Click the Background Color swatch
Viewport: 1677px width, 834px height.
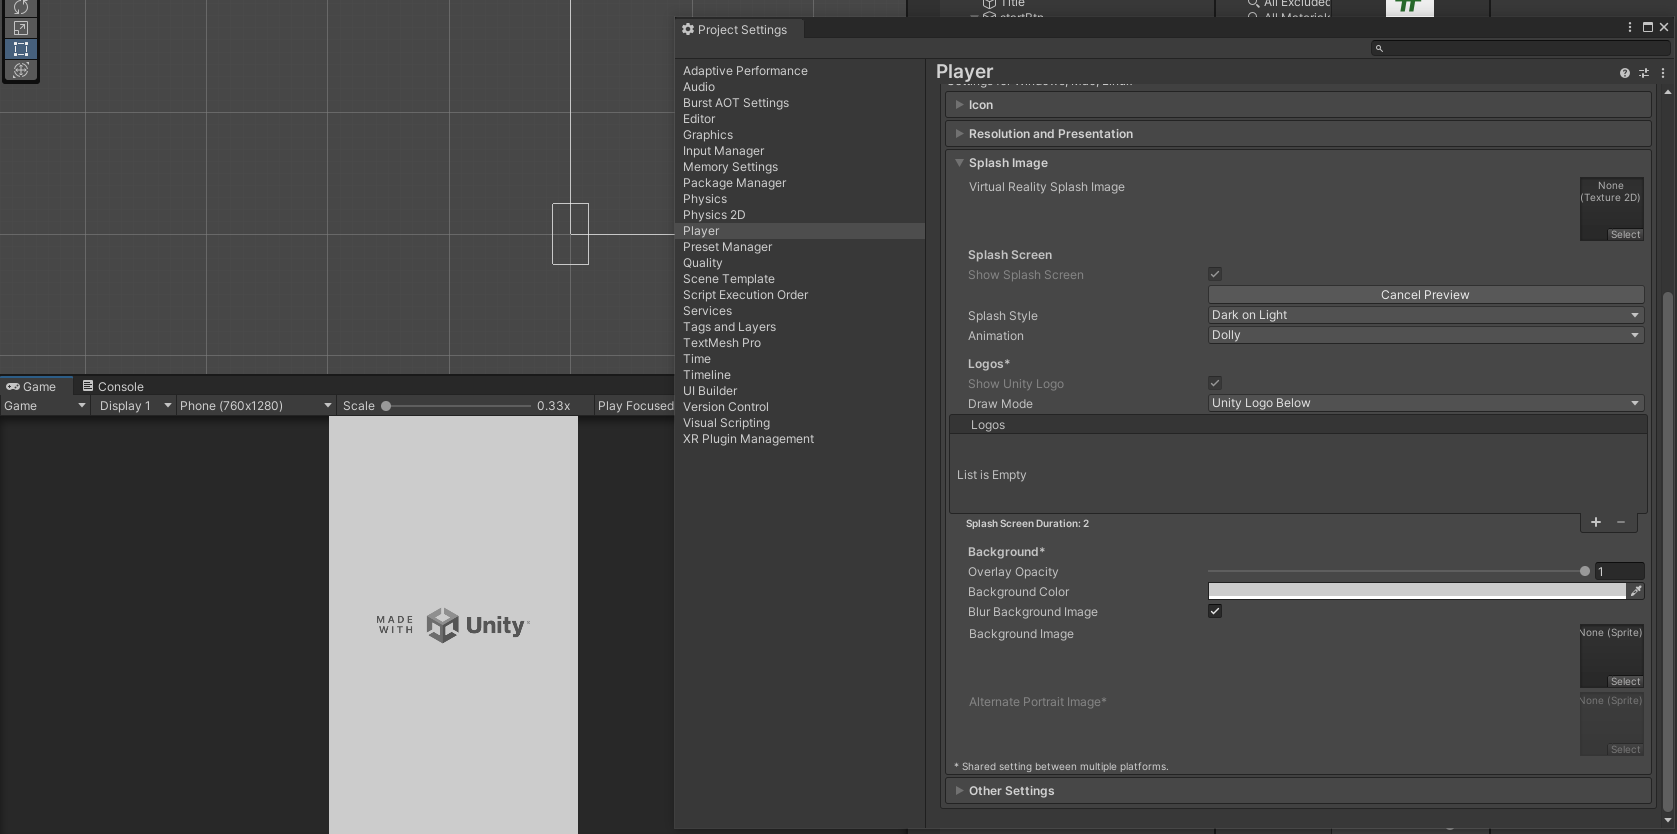click(1417, 592)
